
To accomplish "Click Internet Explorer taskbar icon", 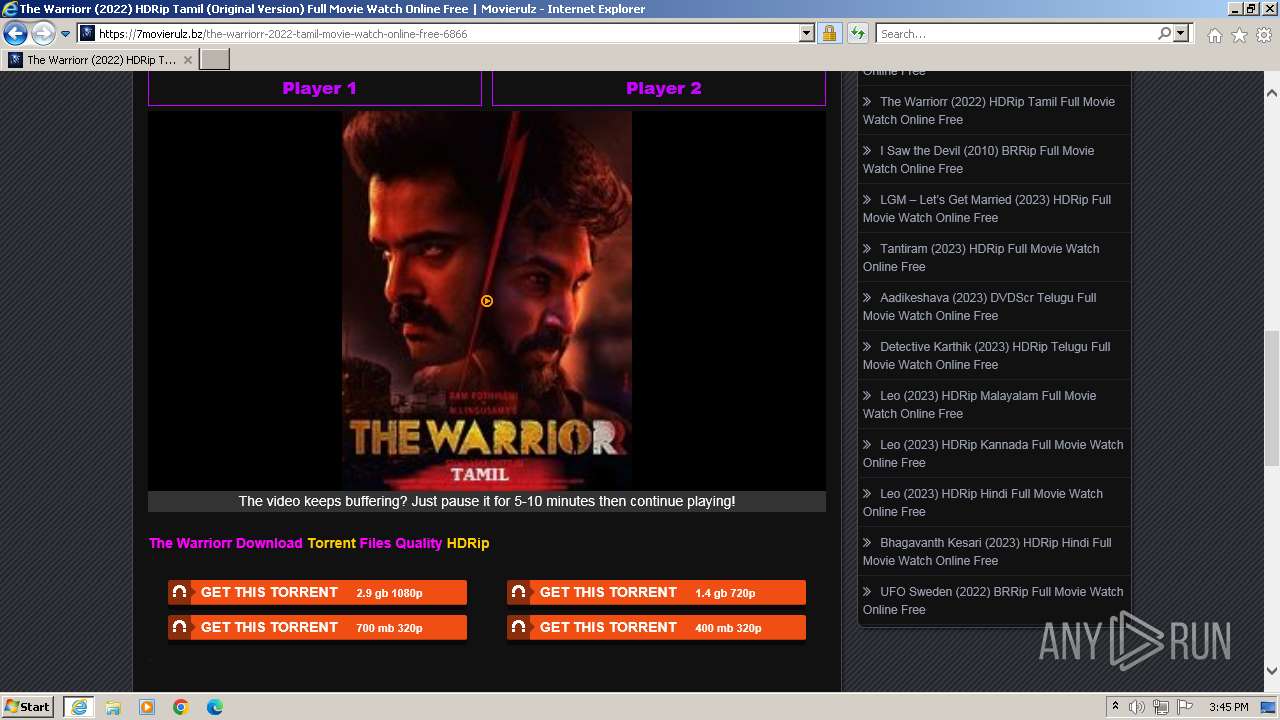I will (x=79, y=707).
